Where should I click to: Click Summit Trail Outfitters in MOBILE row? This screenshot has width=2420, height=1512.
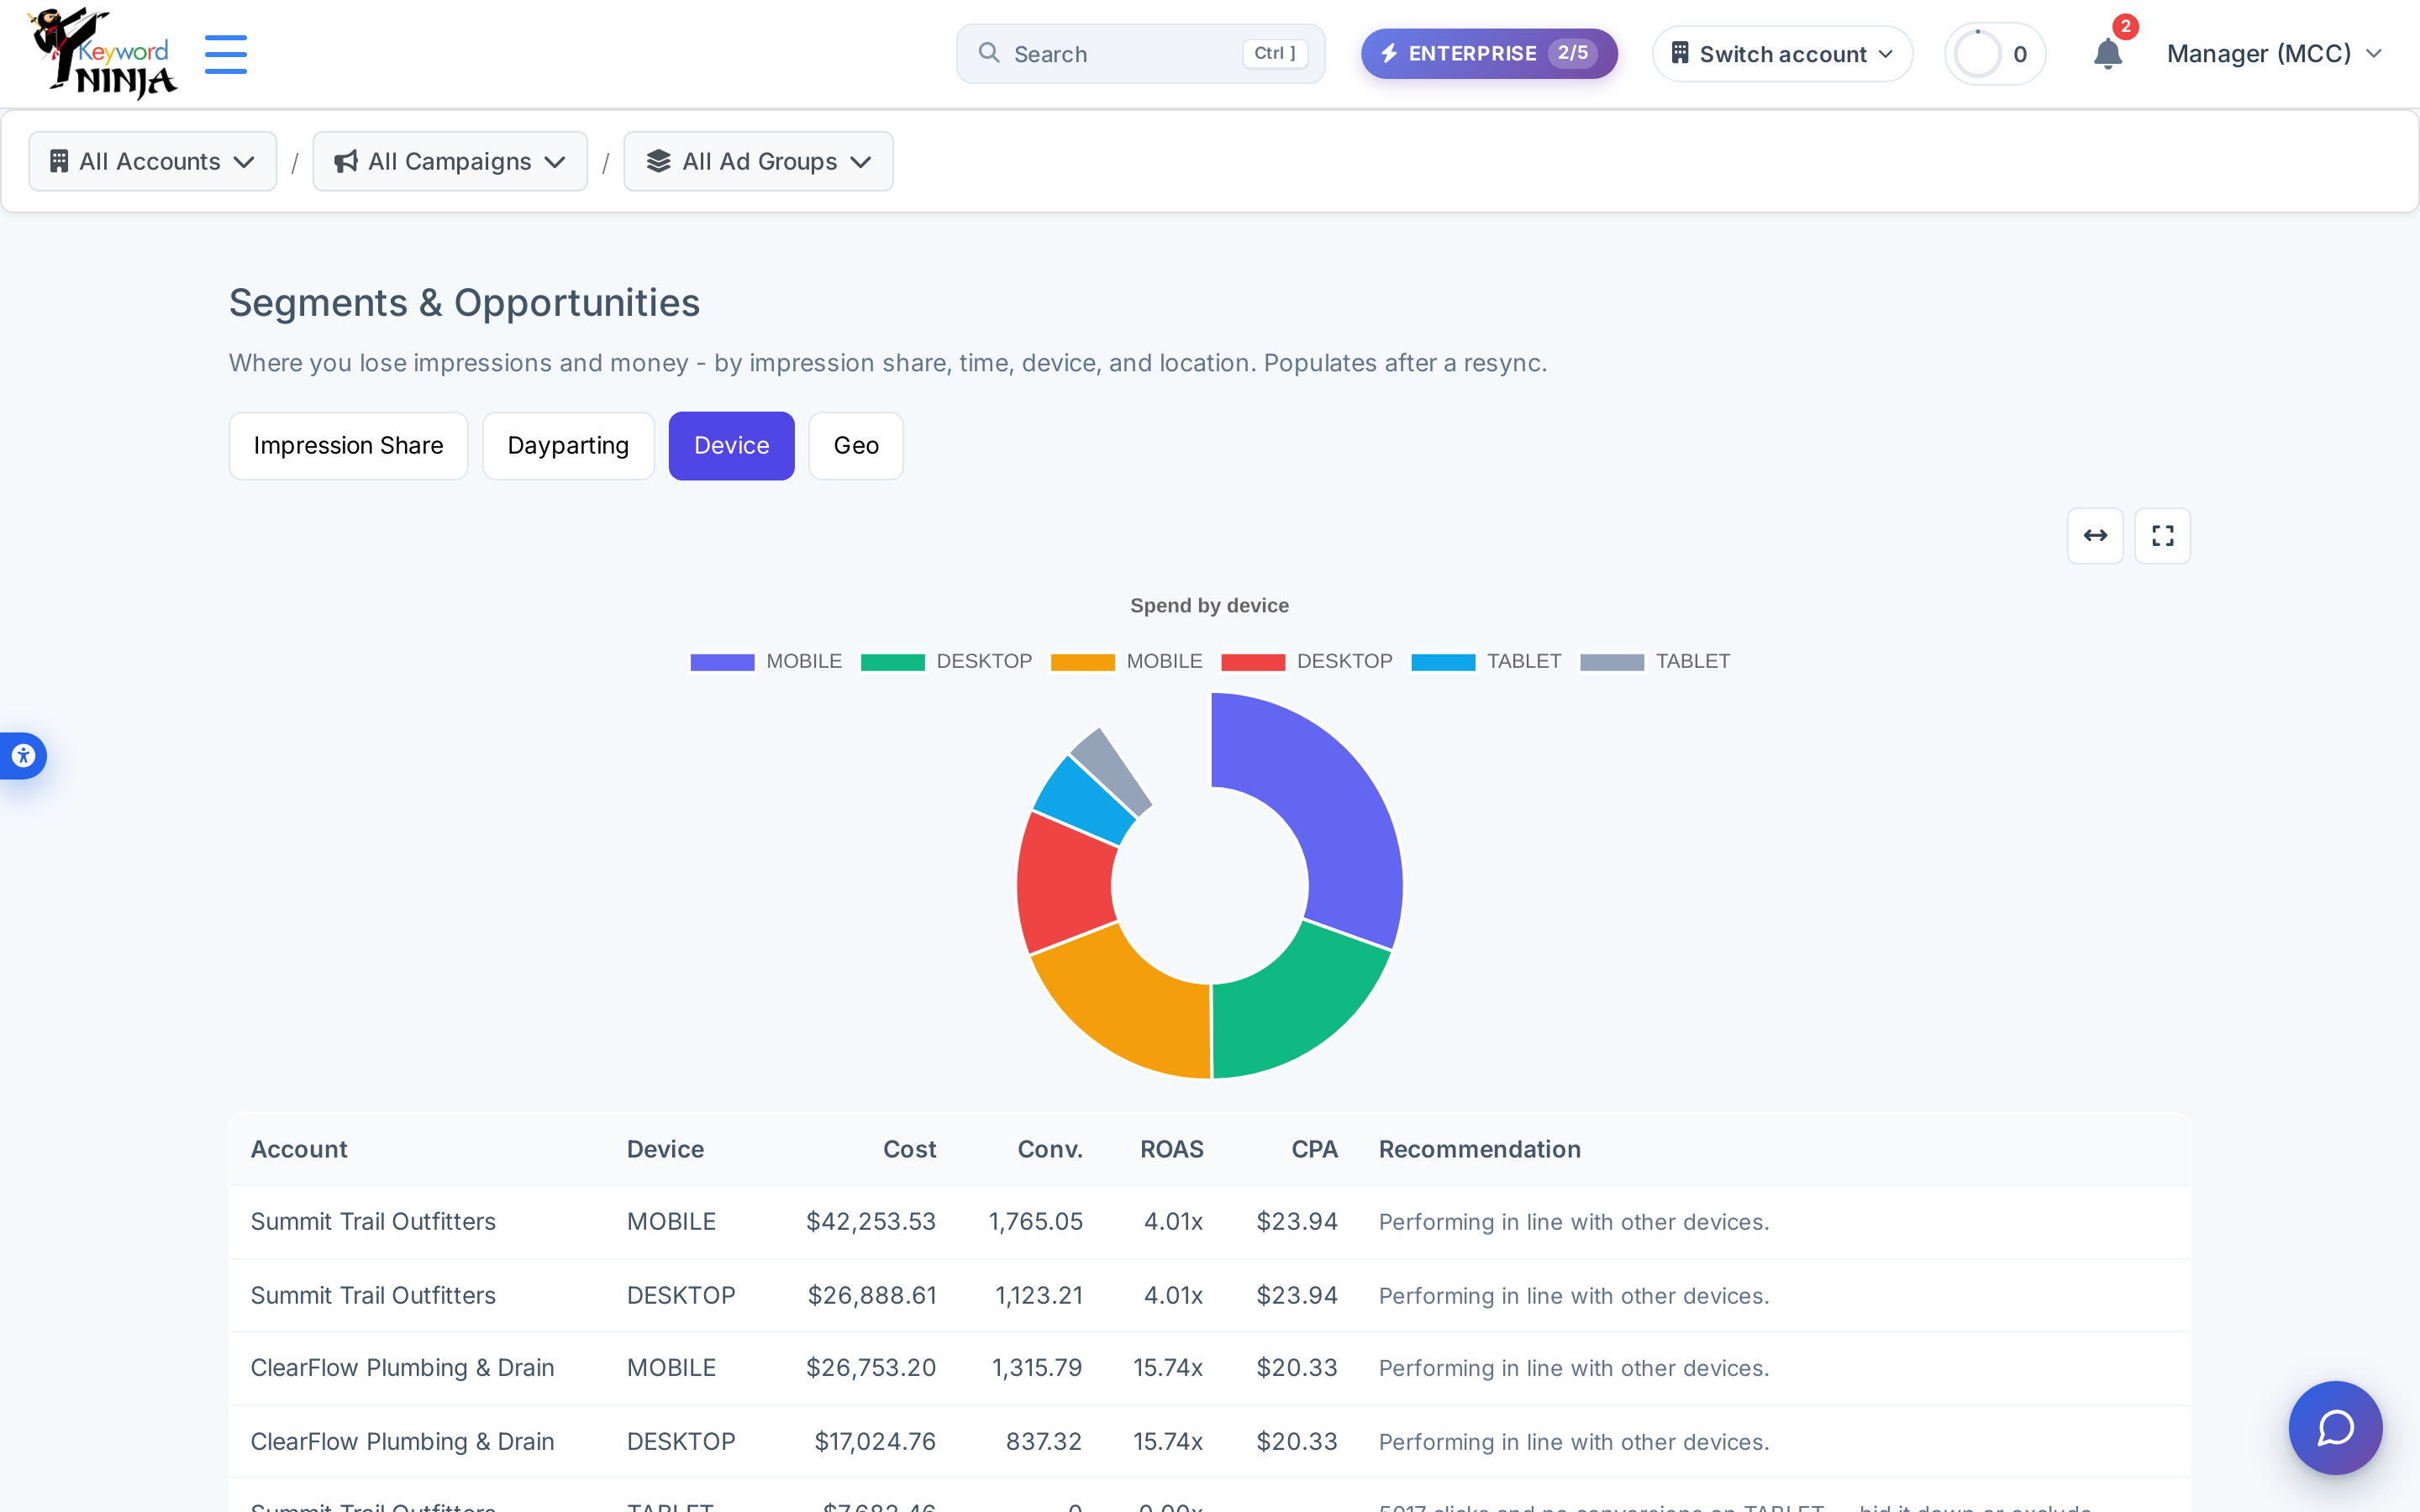(x=373, y=1222)
